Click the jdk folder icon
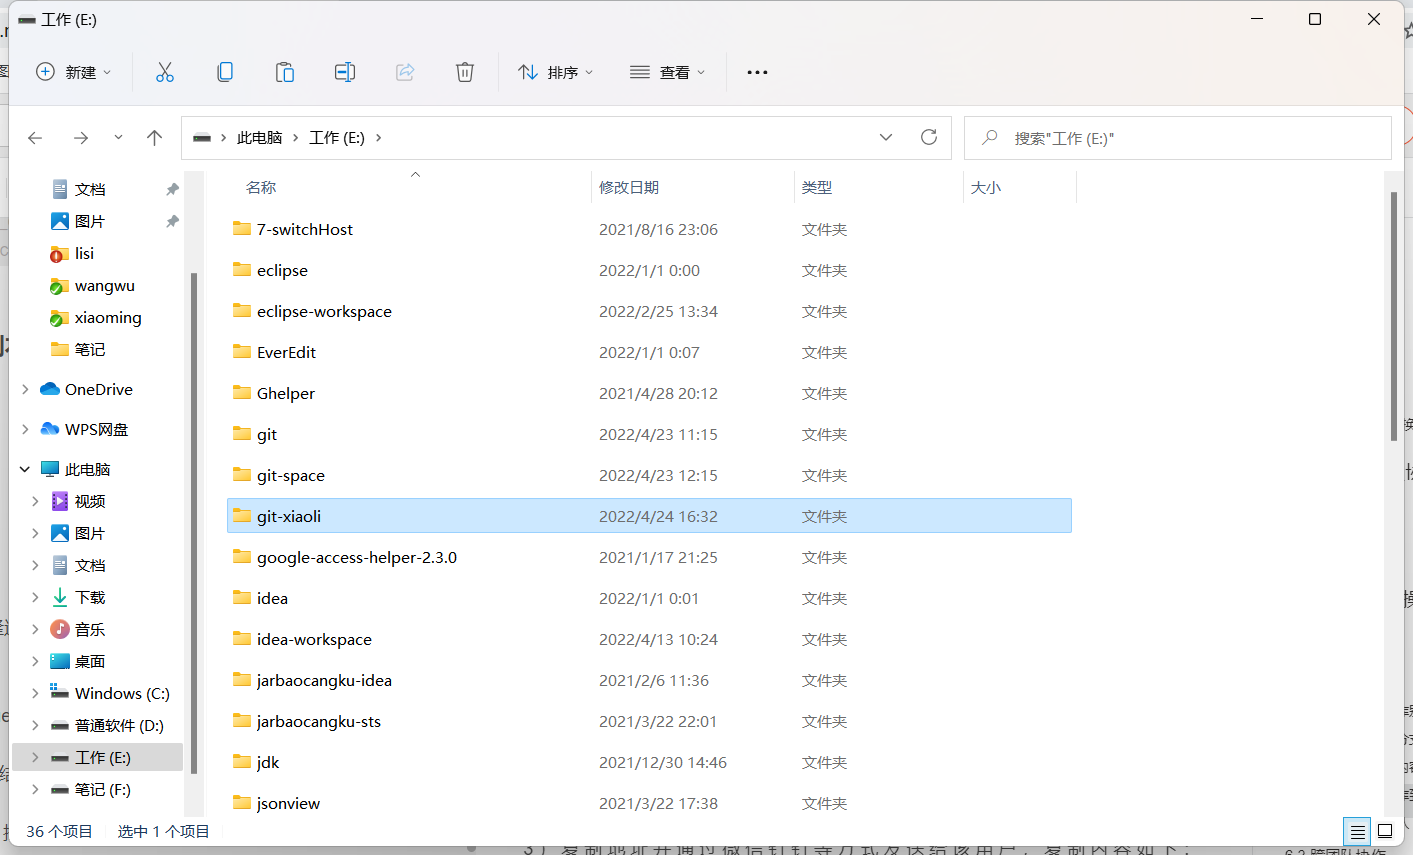Image resolution: width=1413 pixels, height=855 pixels. click(242, 762)
